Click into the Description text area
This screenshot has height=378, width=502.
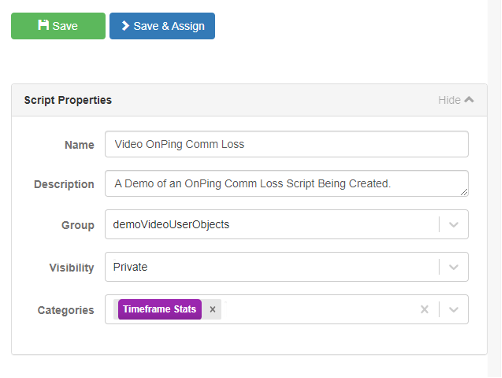(287, 184)
